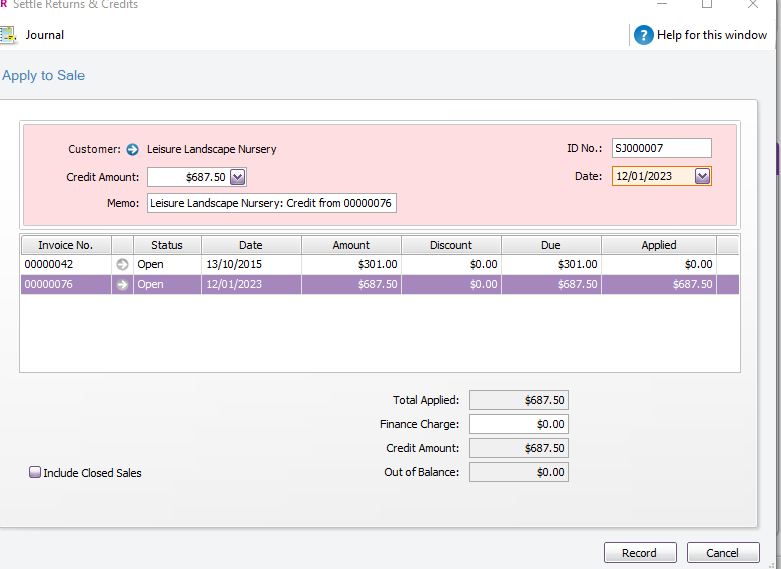Viewport: 781px width, 569px height.
Task: Click the ID No. field
Action: 661,148
